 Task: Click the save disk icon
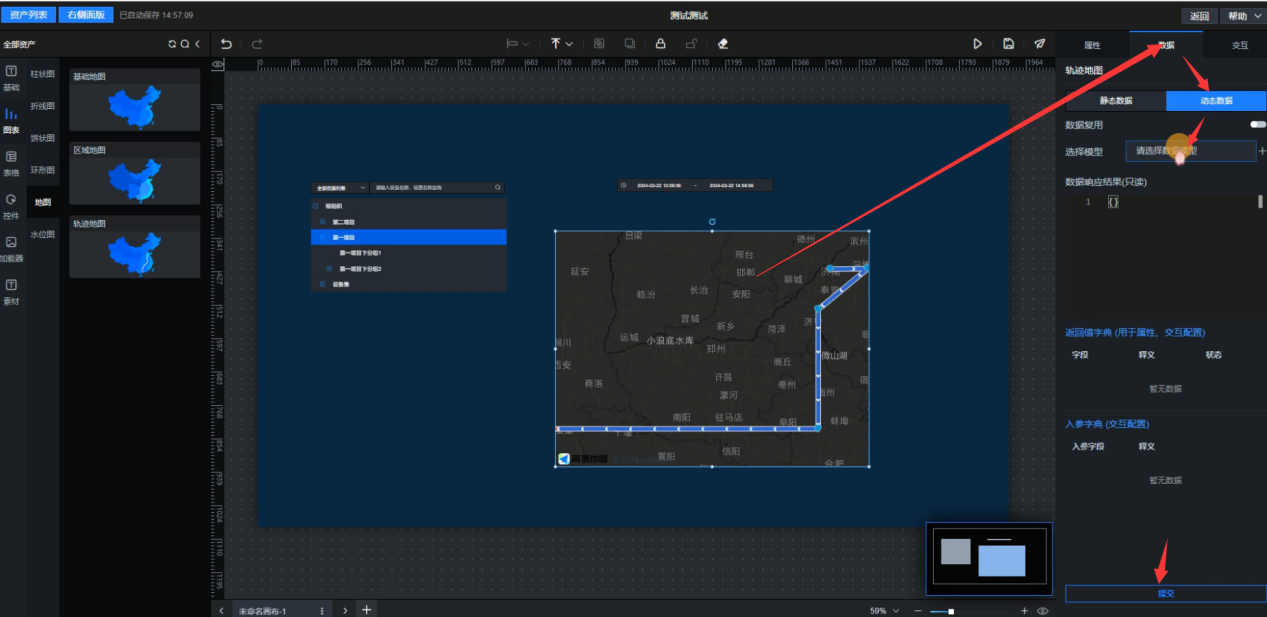(x=1009, y=44)
